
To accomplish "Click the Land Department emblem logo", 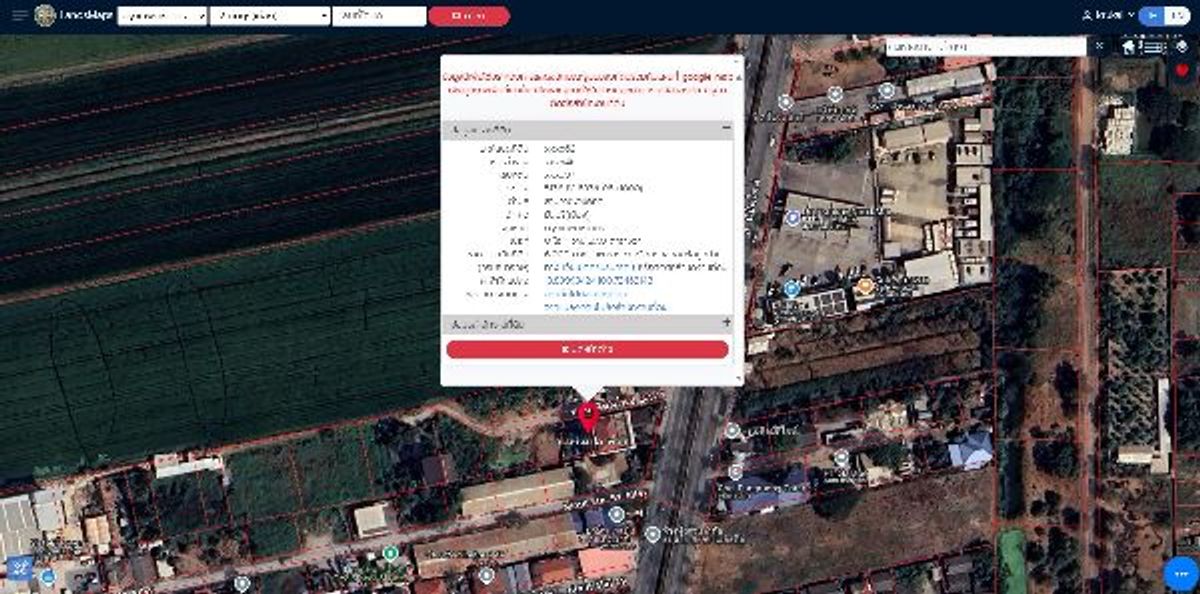I will click(x=45, y=15).
